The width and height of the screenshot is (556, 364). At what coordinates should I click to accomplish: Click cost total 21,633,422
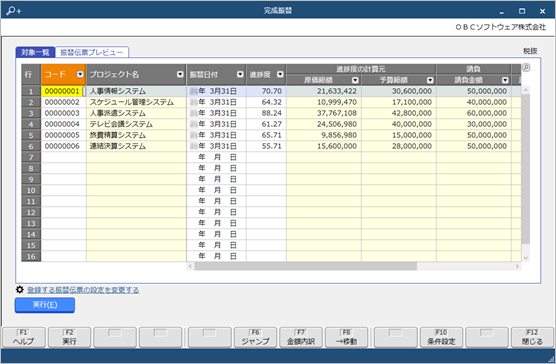[337, 91]
